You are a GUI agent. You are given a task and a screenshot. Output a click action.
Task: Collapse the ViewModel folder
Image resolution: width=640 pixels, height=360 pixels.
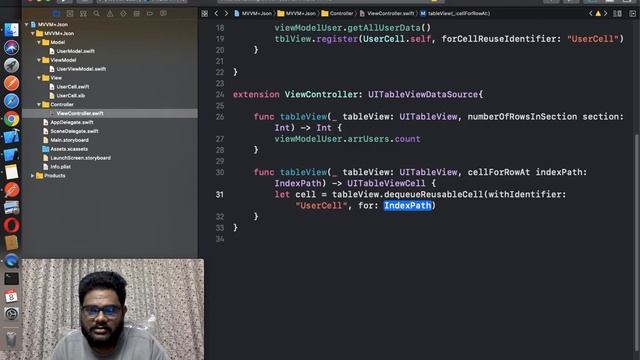(39, 60)
